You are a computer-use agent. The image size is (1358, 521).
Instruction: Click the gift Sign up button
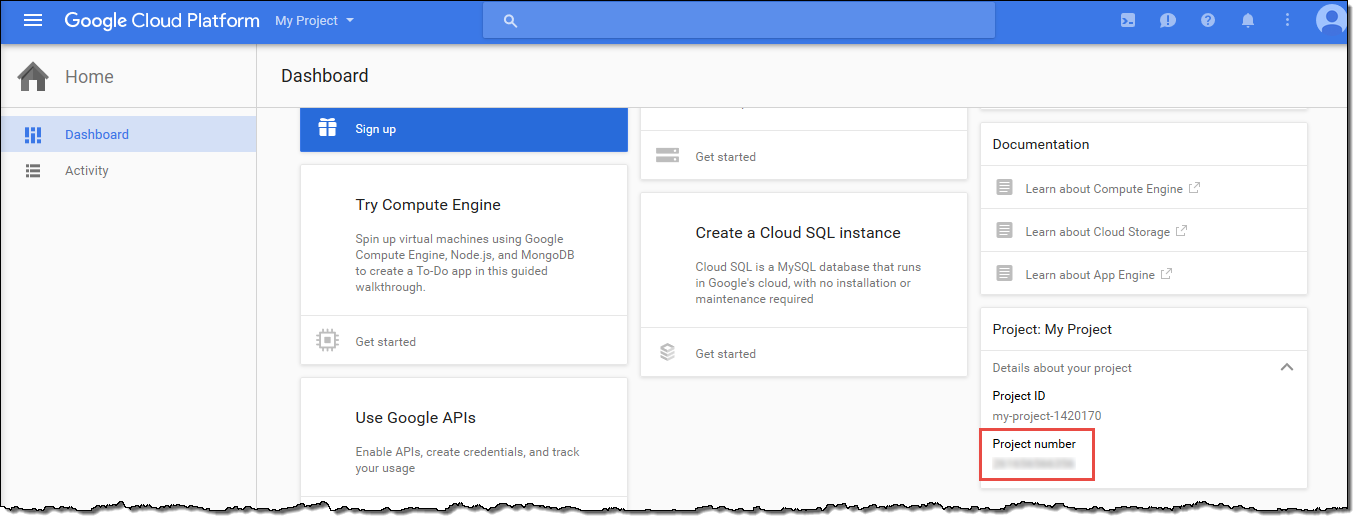(x=464, y=129)
